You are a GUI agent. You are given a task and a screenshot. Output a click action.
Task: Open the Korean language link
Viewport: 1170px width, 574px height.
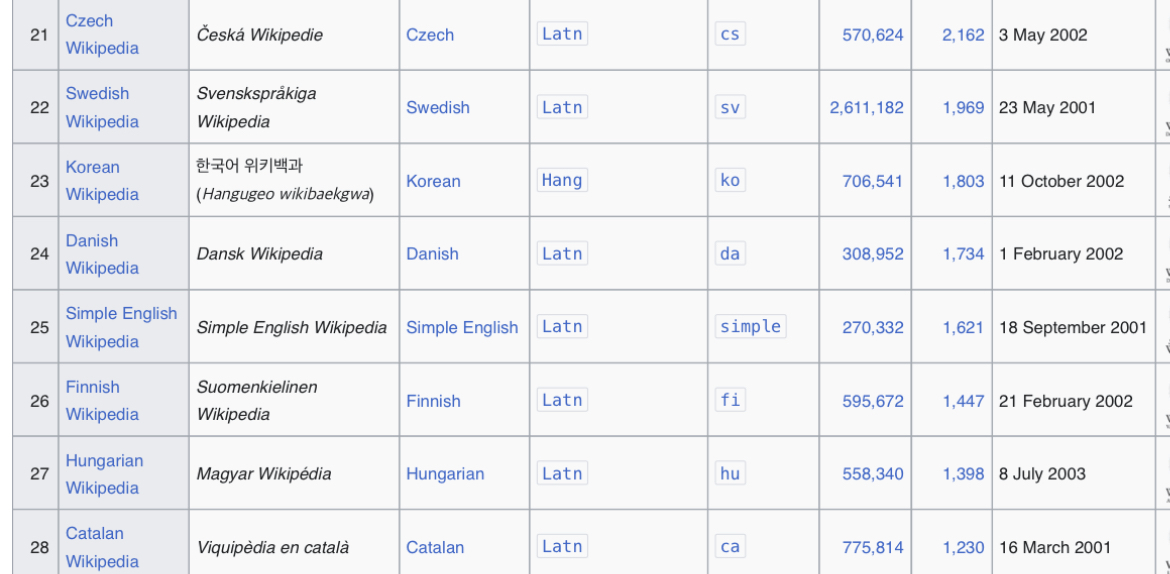(433, 181)
